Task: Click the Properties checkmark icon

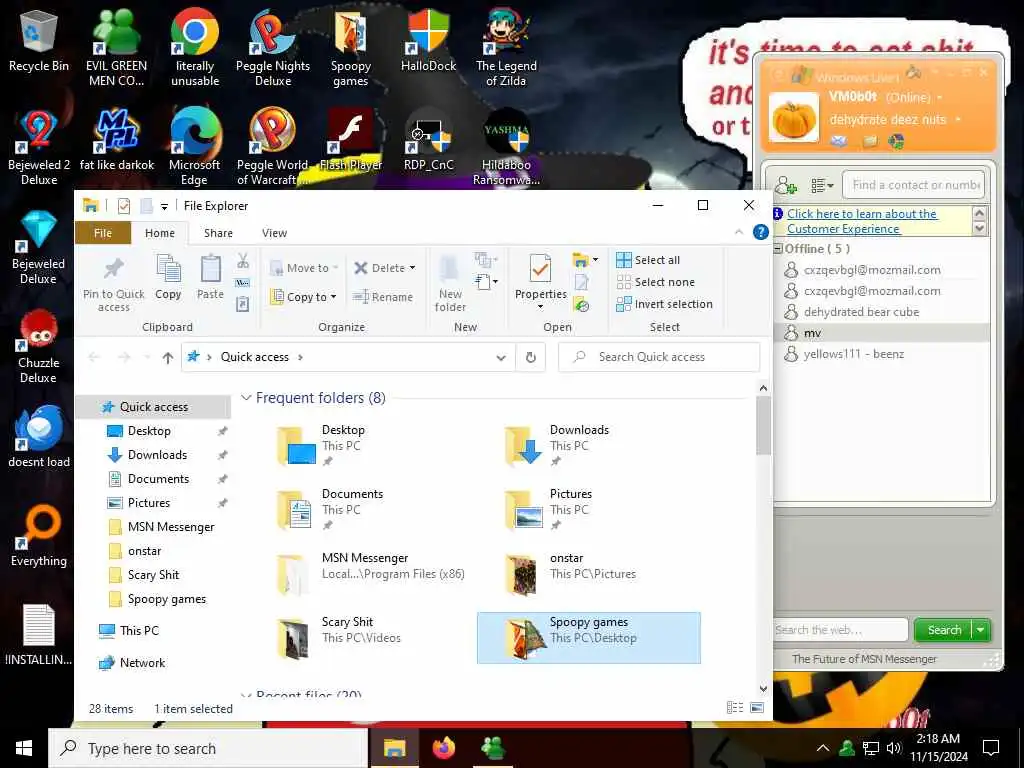Action: [541, 268]
